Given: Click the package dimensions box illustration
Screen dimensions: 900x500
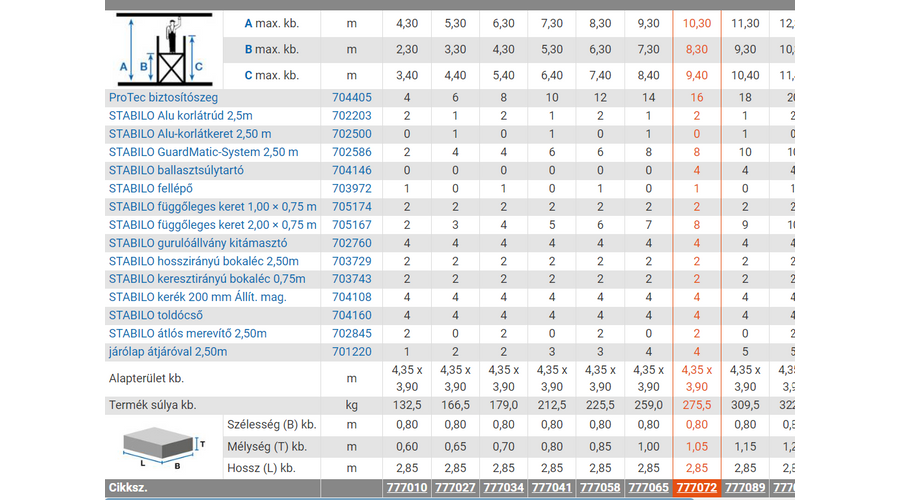Looking at the screenshot, I should click(164, 448).
